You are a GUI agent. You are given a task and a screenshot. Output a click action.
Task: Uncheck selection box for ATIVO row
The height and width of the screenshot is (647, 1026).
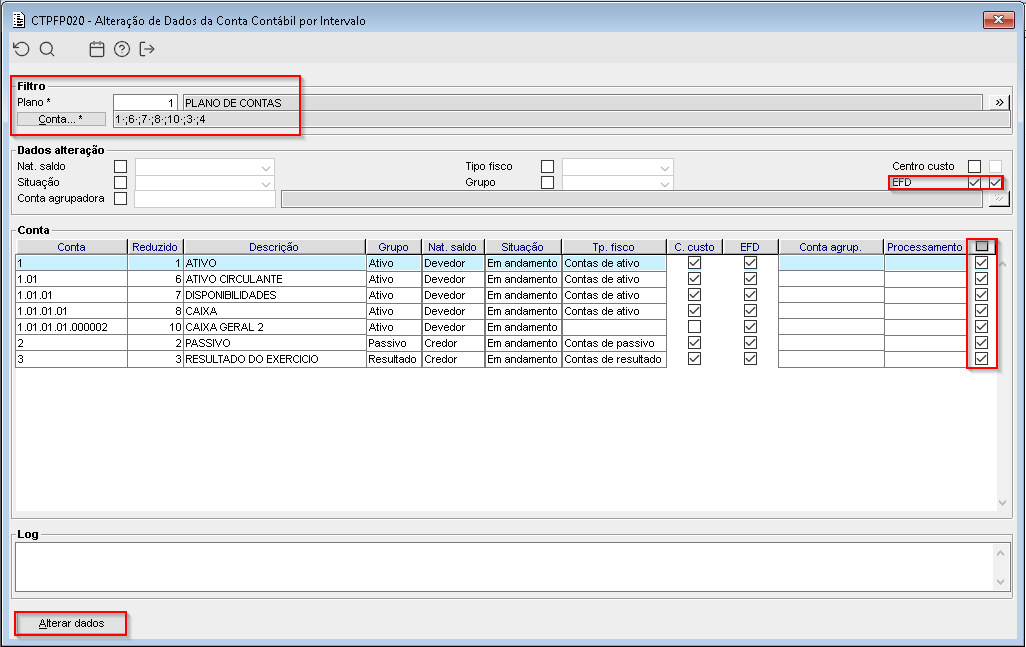click(982, 263)
